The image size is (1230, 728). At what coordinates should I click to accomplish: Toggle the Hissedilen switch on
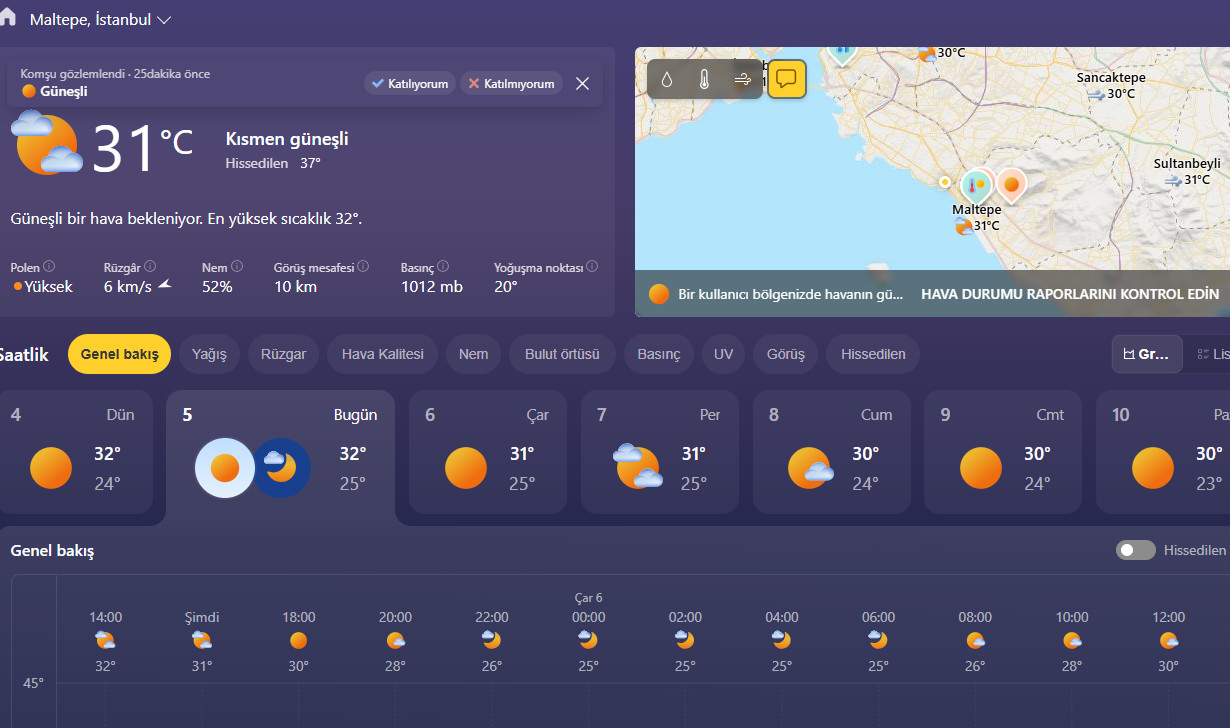(1135, 550)
